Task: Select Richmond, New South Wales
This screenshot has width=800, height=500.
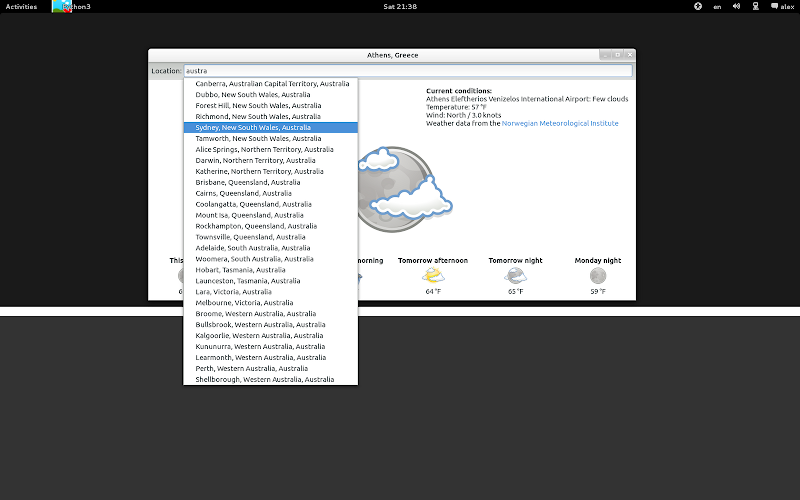Action: point(271,116)
